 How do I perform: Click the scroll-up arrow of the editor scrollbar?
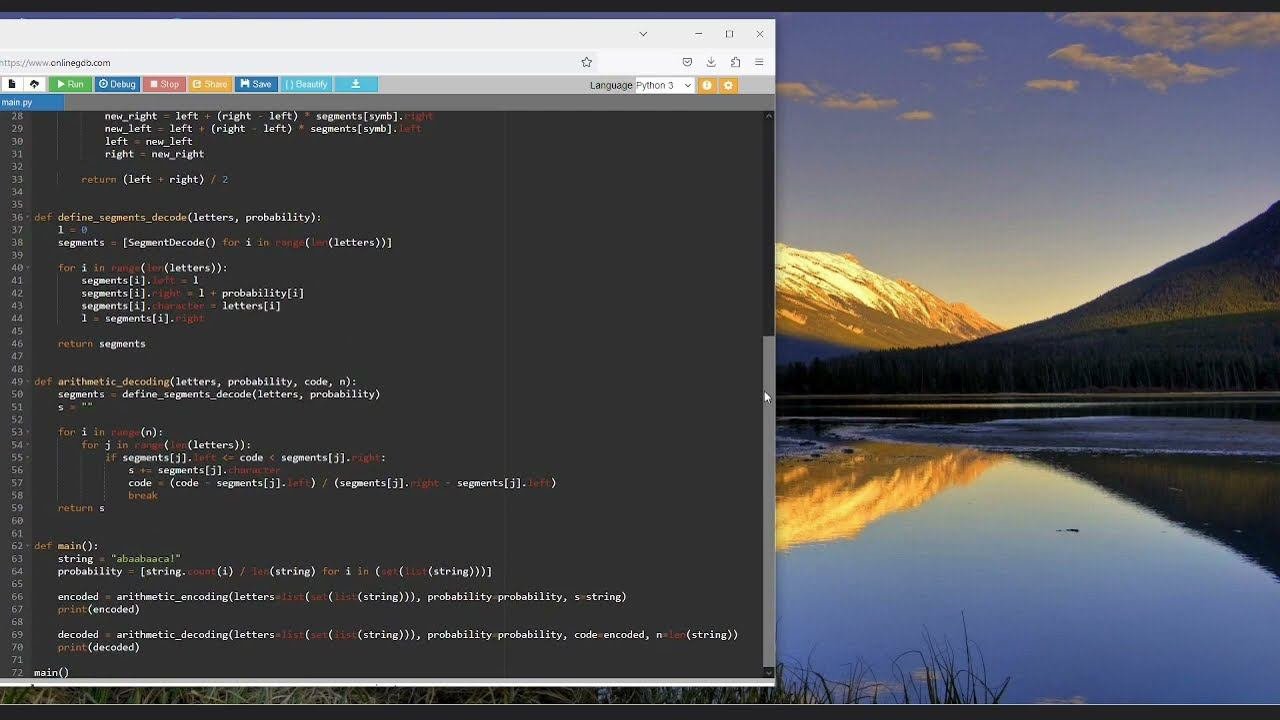click(x=768, y=116)
